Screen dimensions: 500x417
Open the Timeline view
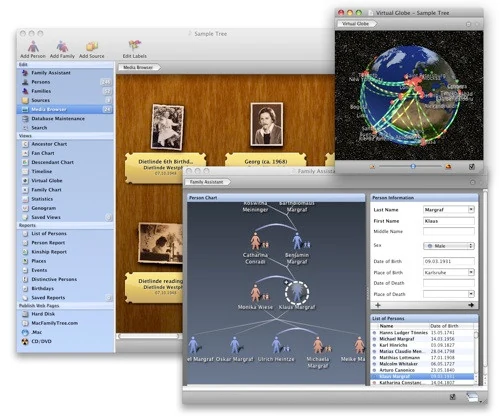click(x=65, y=171)
